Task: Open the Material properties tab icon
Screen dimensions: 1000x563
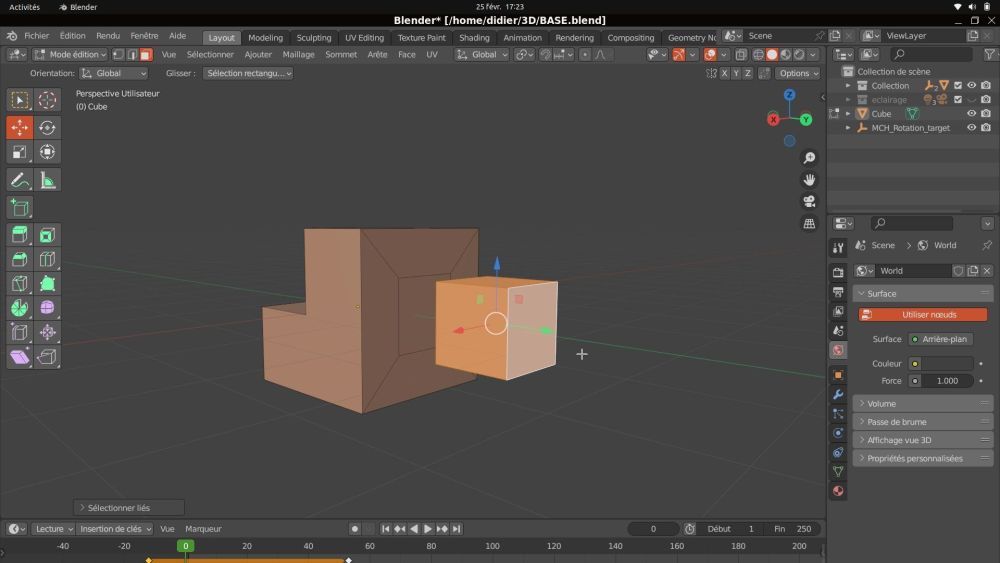Action: [x=839, y=491]
